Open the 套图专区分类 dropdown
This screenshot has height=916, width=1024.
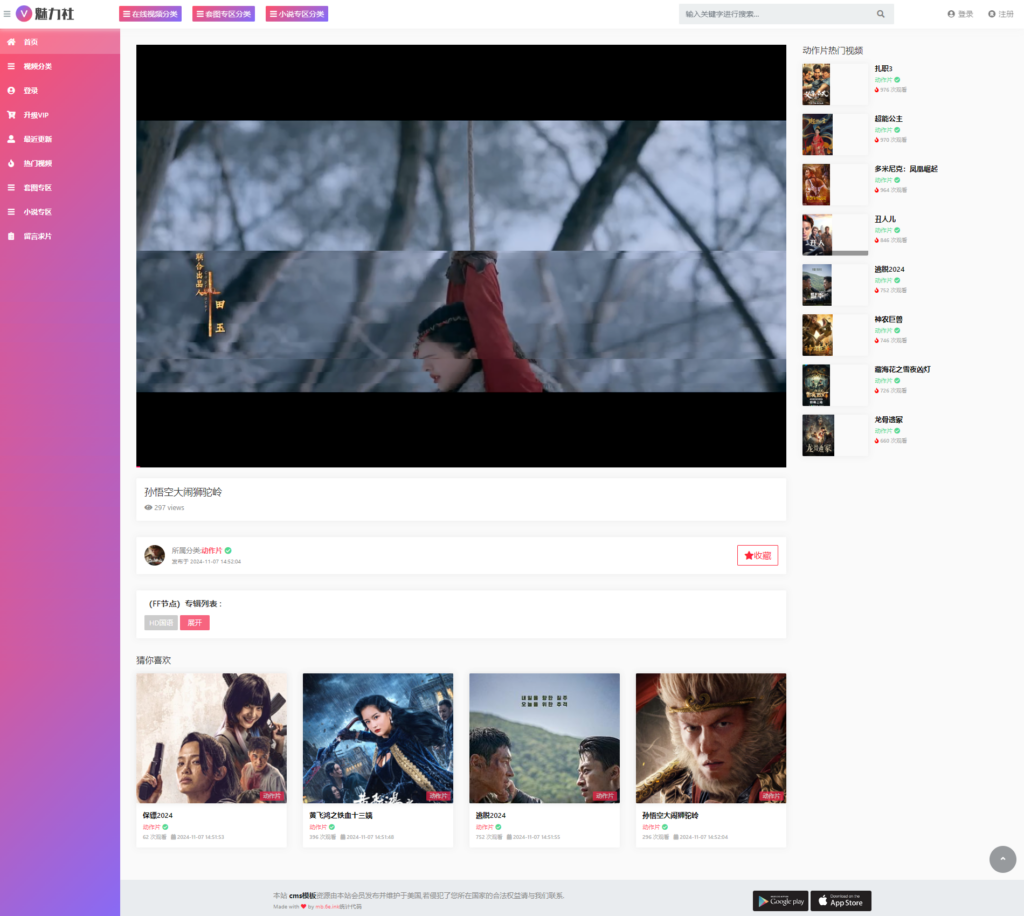pos(223,14)
